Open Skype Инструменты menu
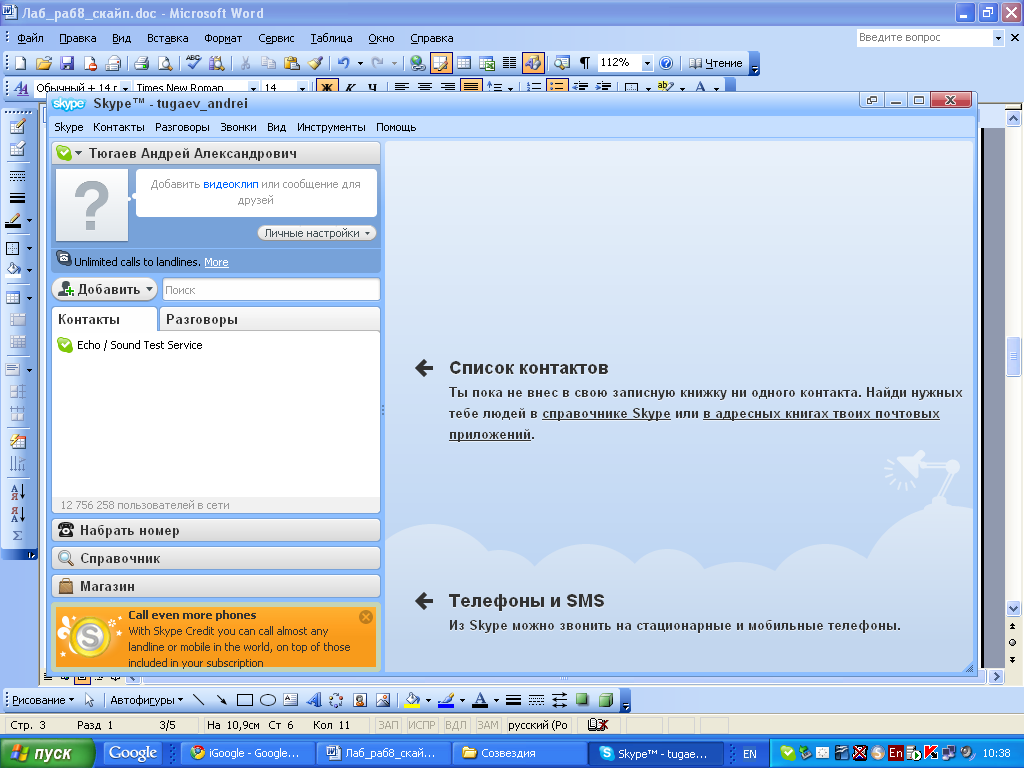The height and width of the screenshot is (768, 1024). (331, 127)
